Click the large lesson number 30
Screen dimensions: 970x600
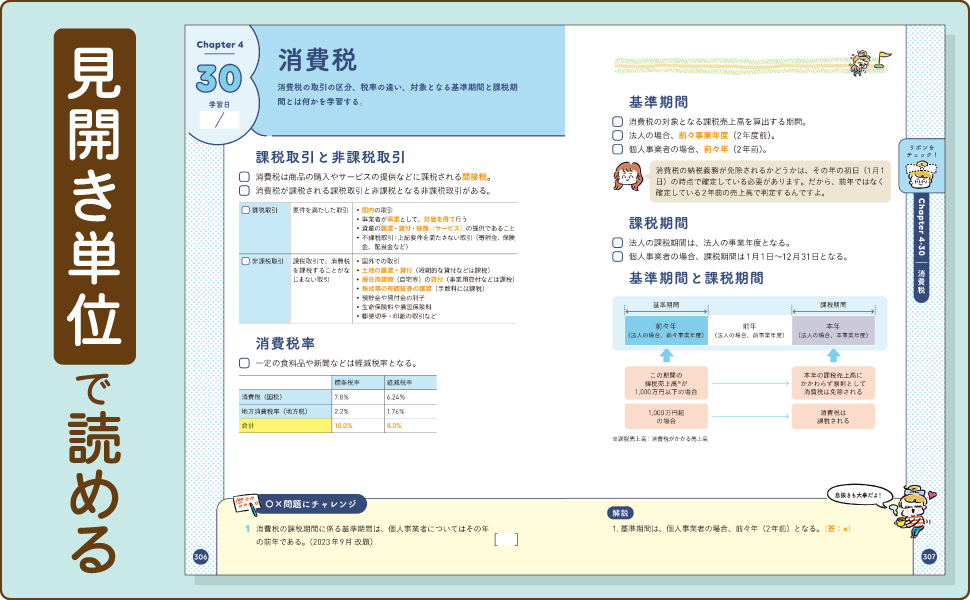coord(219,79)
